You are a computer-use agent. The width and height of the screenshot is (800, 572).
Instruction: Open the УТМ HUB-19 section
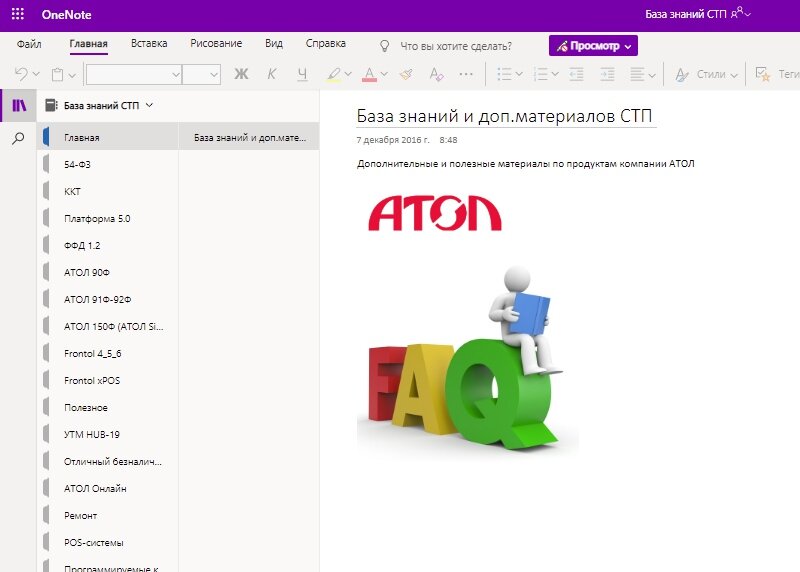click(108, 435)
